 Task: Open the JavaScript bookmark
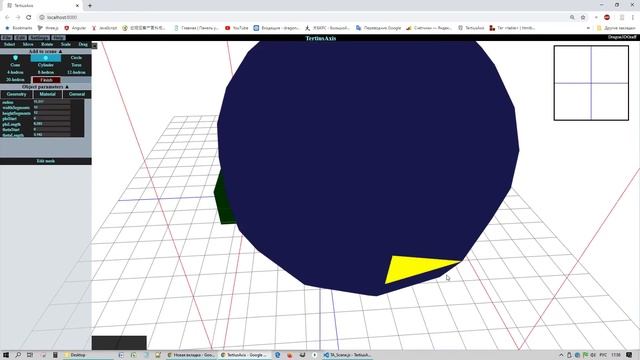pyautogui.click(x=104, y=28)
